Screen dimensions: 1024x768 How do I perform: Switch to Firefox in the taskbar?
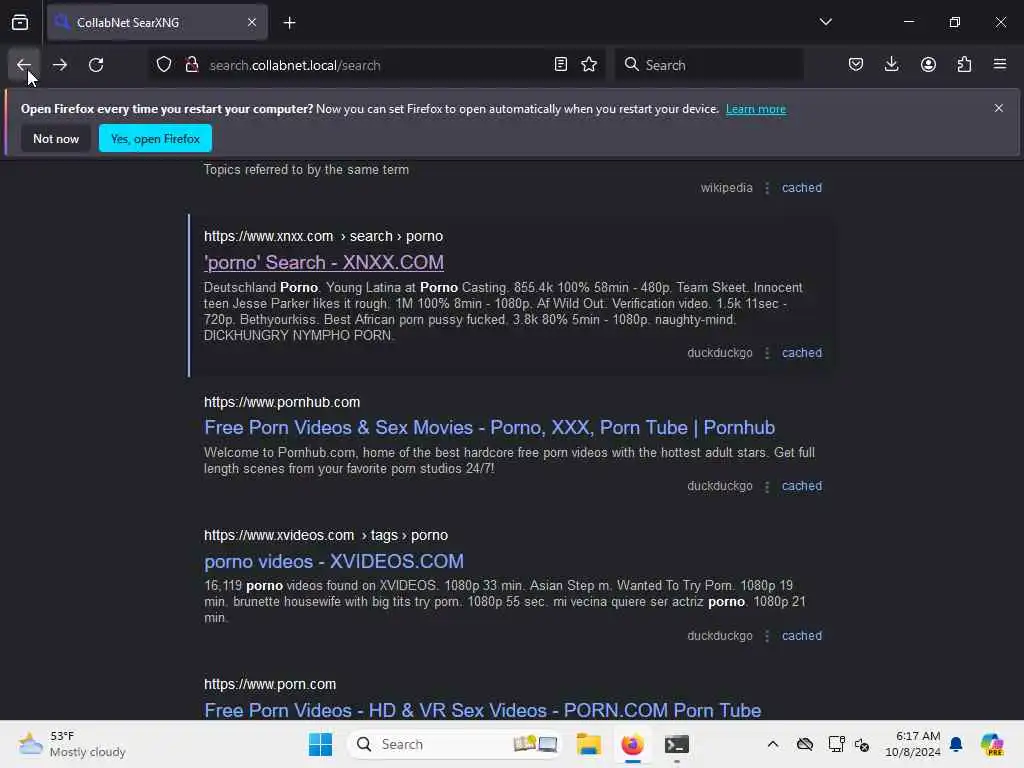(x=632, y=744)
